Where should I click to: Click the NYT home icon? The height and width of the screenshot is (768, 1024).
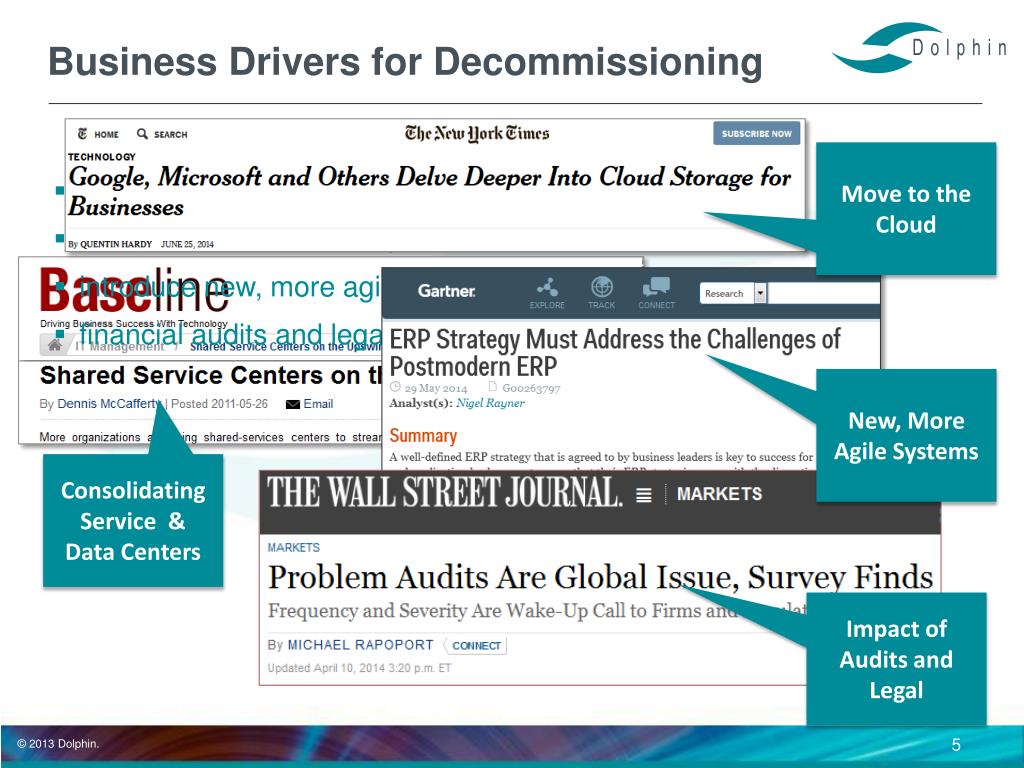click(x=82, y=134)
